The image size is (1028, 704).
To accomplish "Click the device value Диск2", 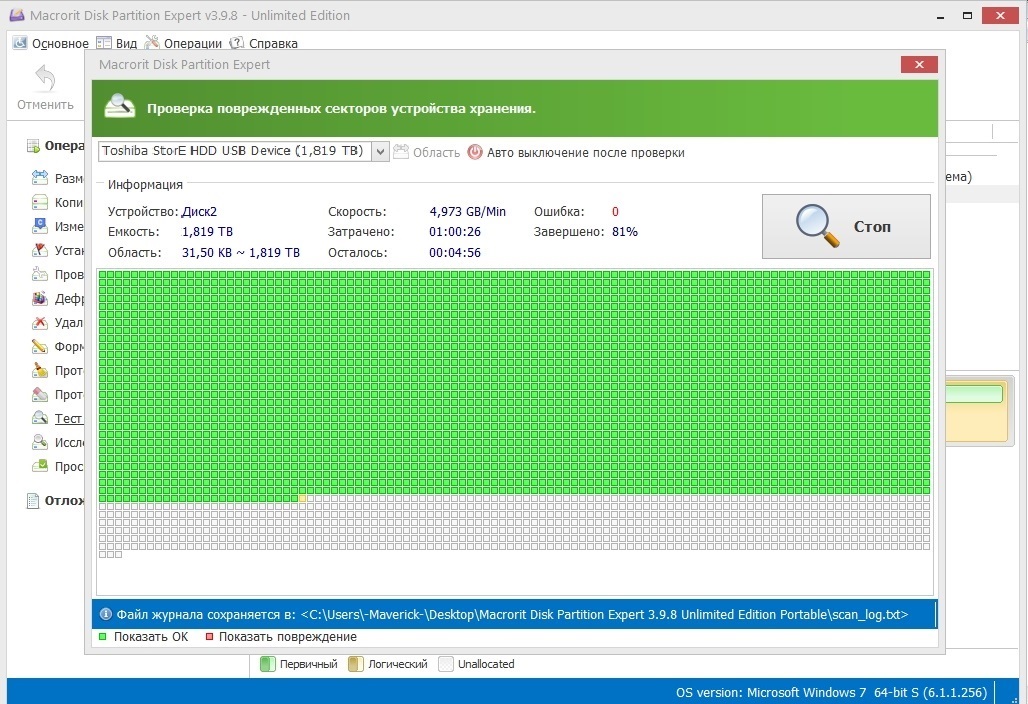I will pos(199,212).
